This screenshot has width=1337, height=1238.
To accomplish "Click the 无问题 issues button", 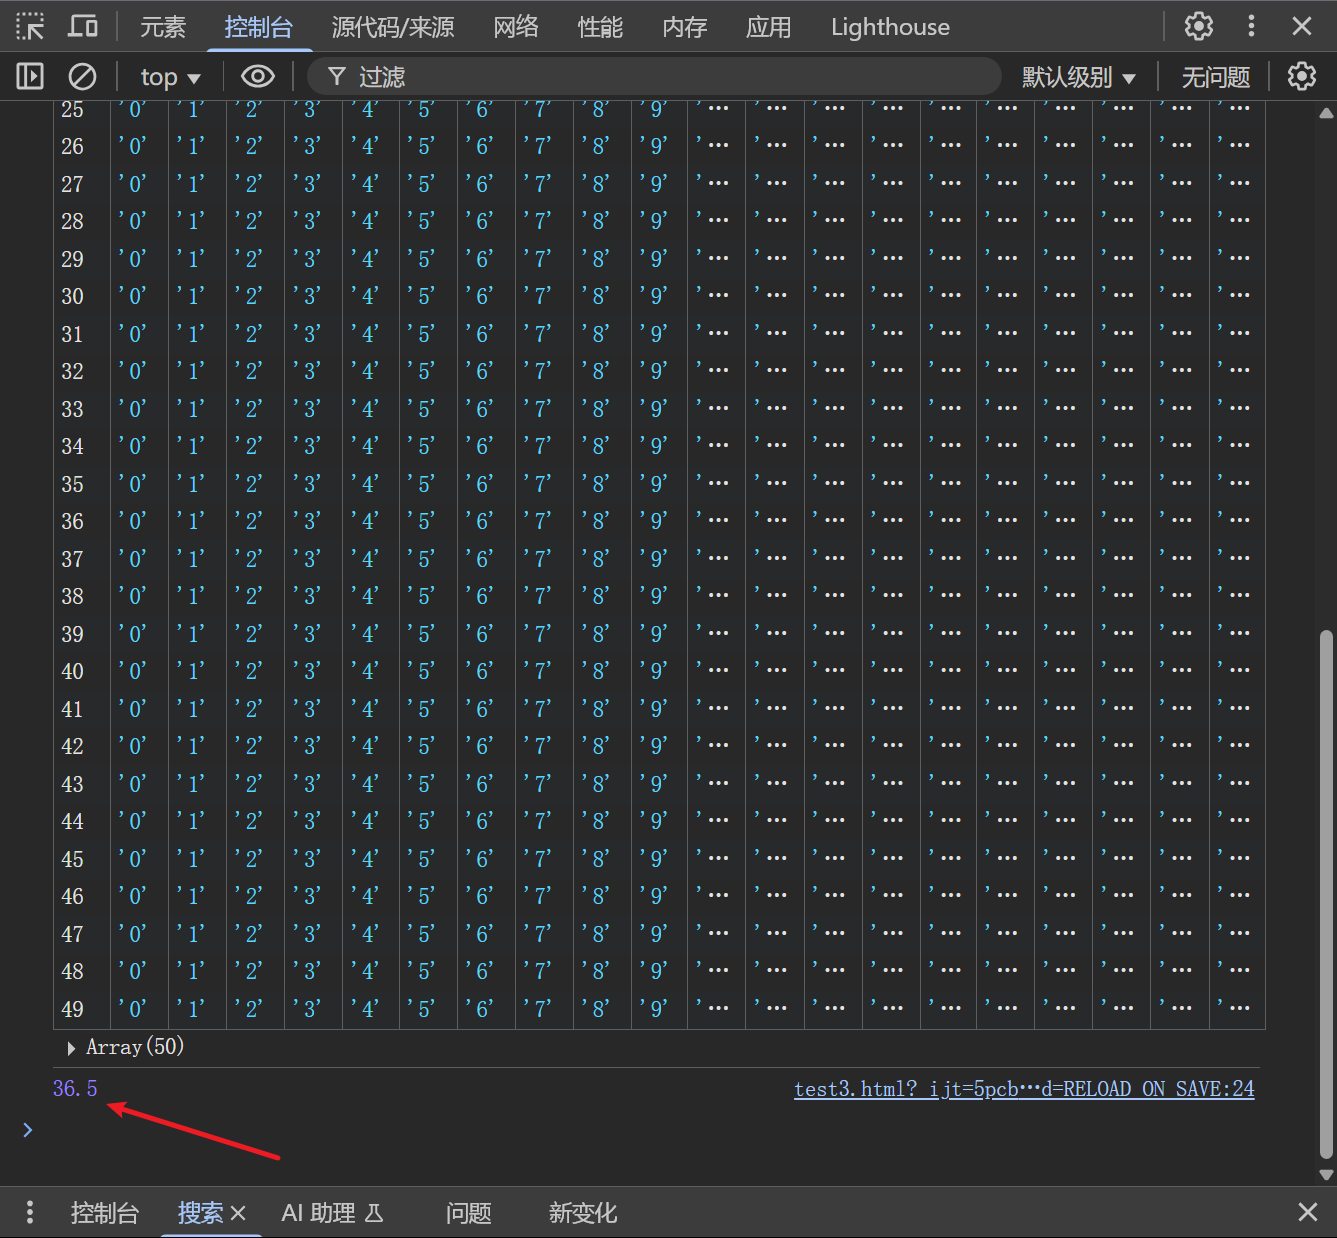I will 1215,77.
